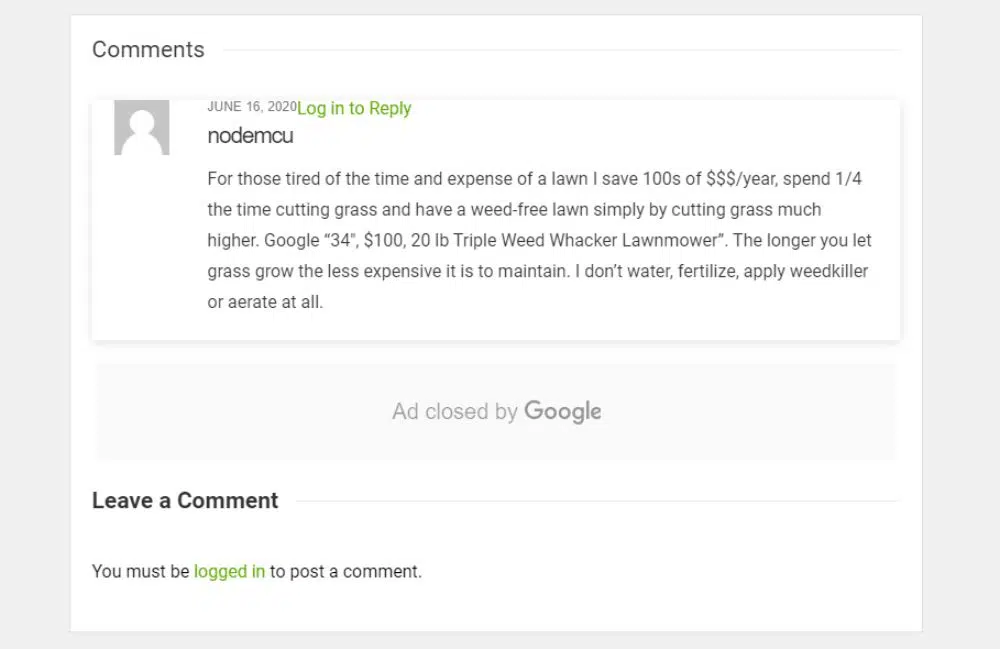Image resolution: width=1000 pixels, height=649 pixels.
Task: Click the Comments section heading
Action: (148, 50)
